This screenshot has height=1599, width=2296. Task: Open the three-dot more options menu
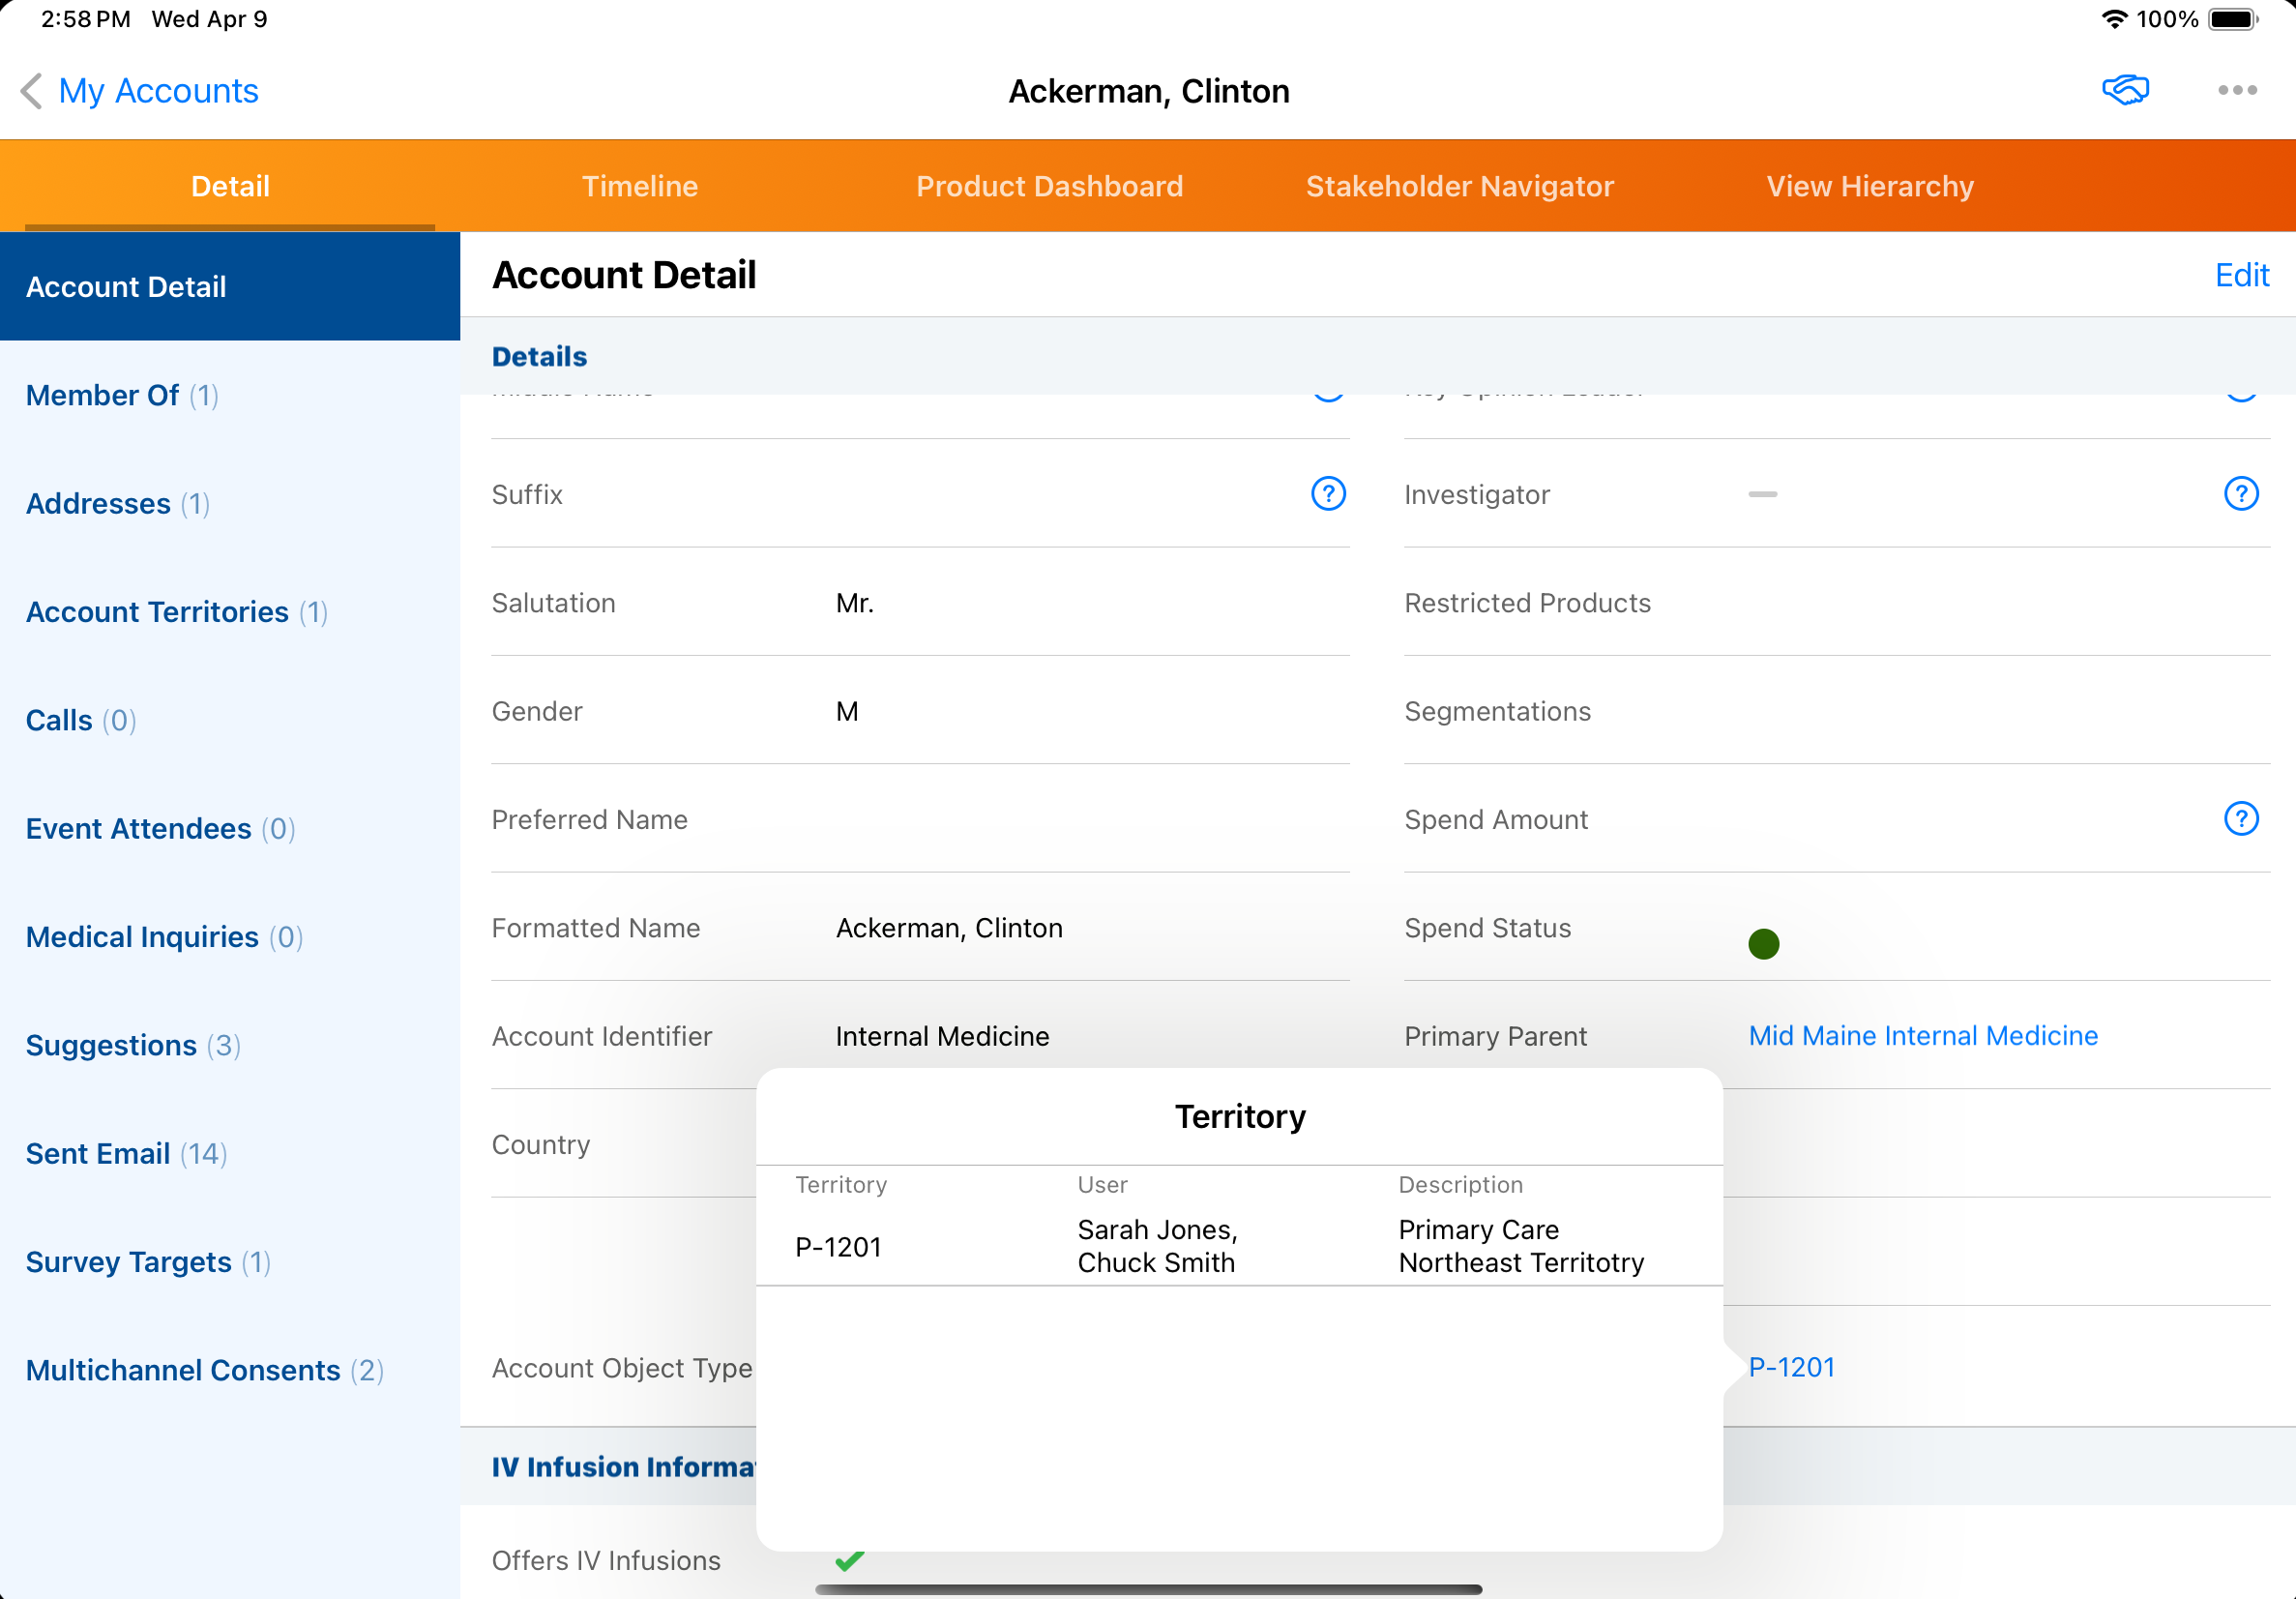2236,90
